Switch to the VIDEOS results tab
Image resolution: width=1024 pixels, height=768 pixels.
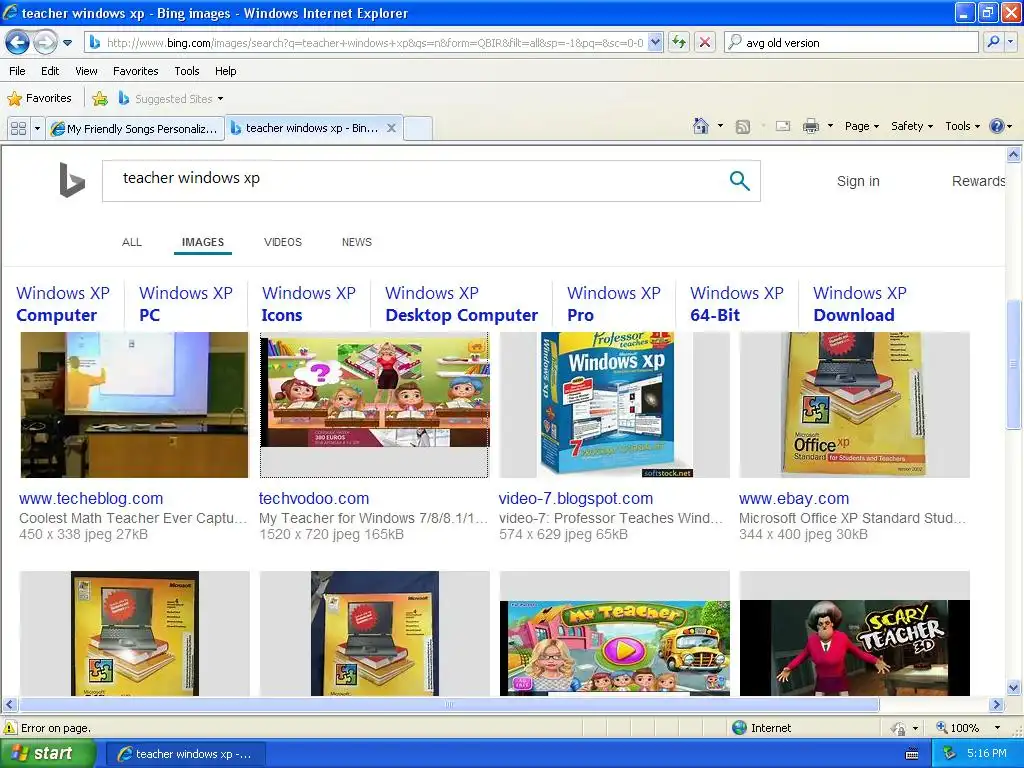pos(283,242)
